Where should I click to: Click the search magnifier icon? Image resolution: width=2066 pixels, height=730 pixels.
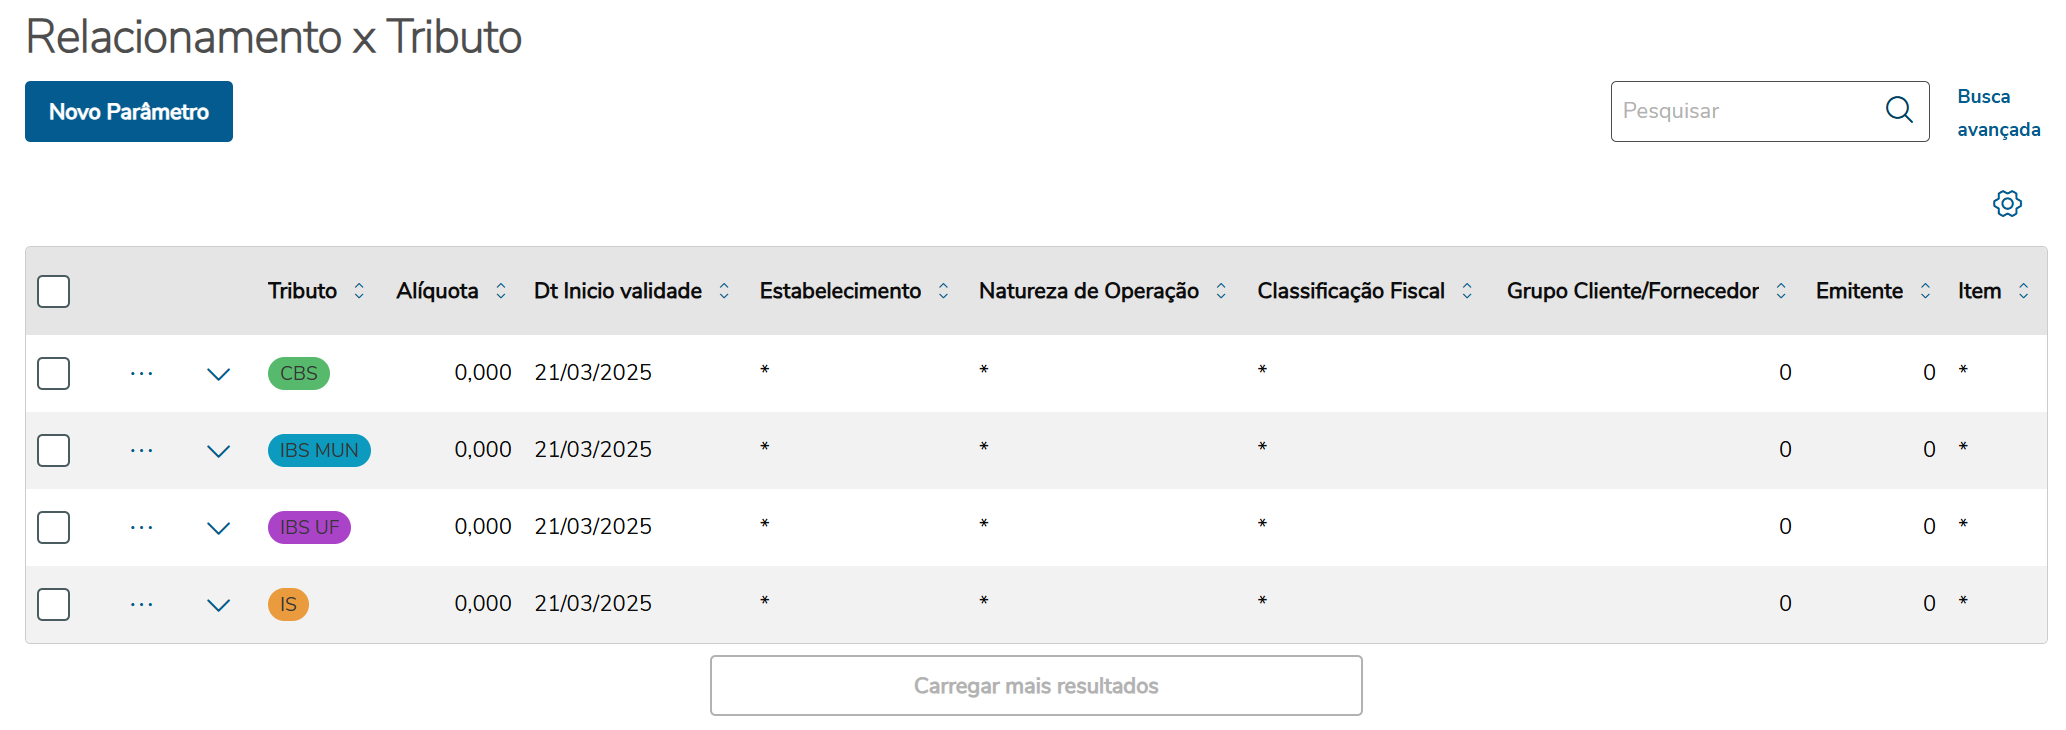[x=1898, y=110]
